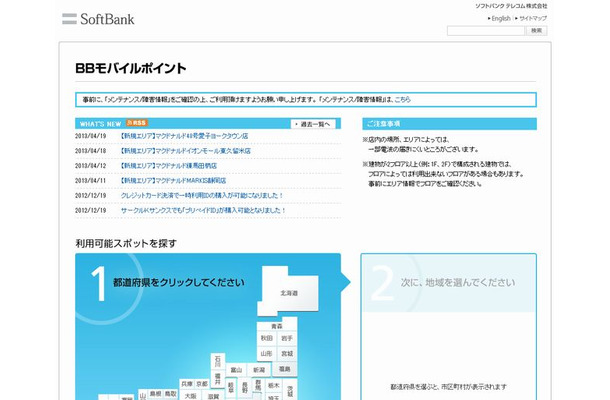Select 岐阜 prefecture on the map
610x400 pixels.
pyautogui.click(x=231, y=387)
